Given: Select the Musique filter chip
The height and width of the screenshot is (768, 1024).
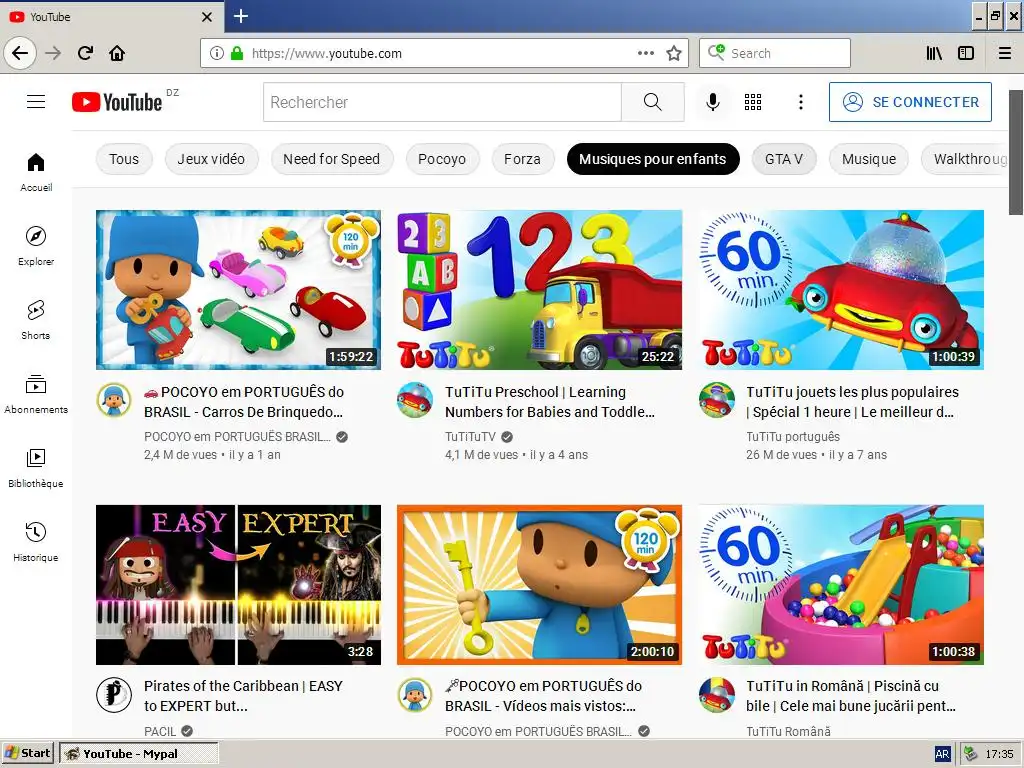Looking at the screenshot, I should [869, 159].
